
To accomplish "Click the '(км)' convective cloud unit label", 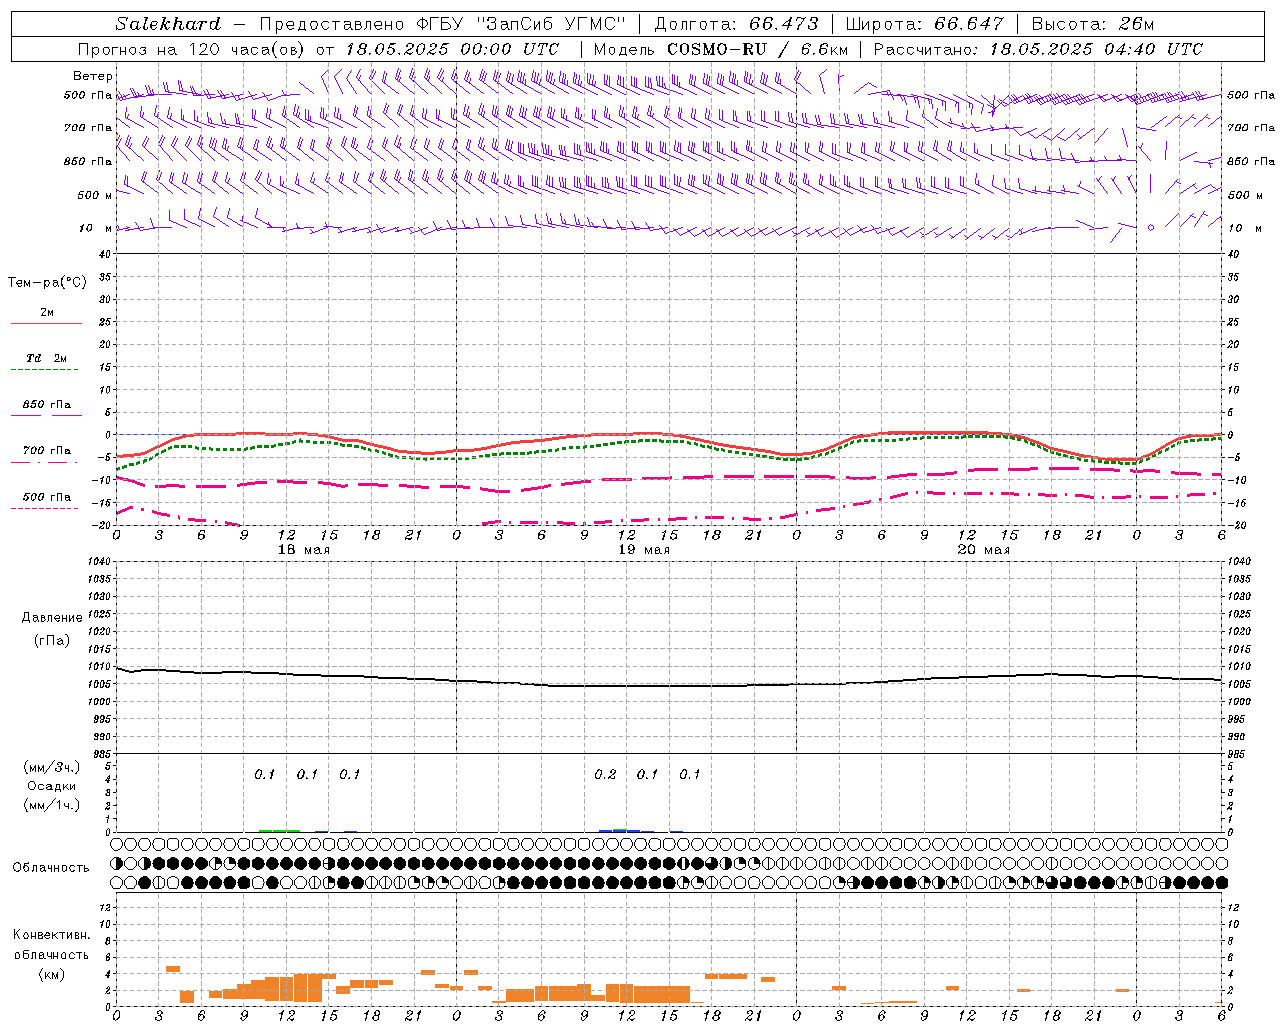I will click(x=52, y=974).
